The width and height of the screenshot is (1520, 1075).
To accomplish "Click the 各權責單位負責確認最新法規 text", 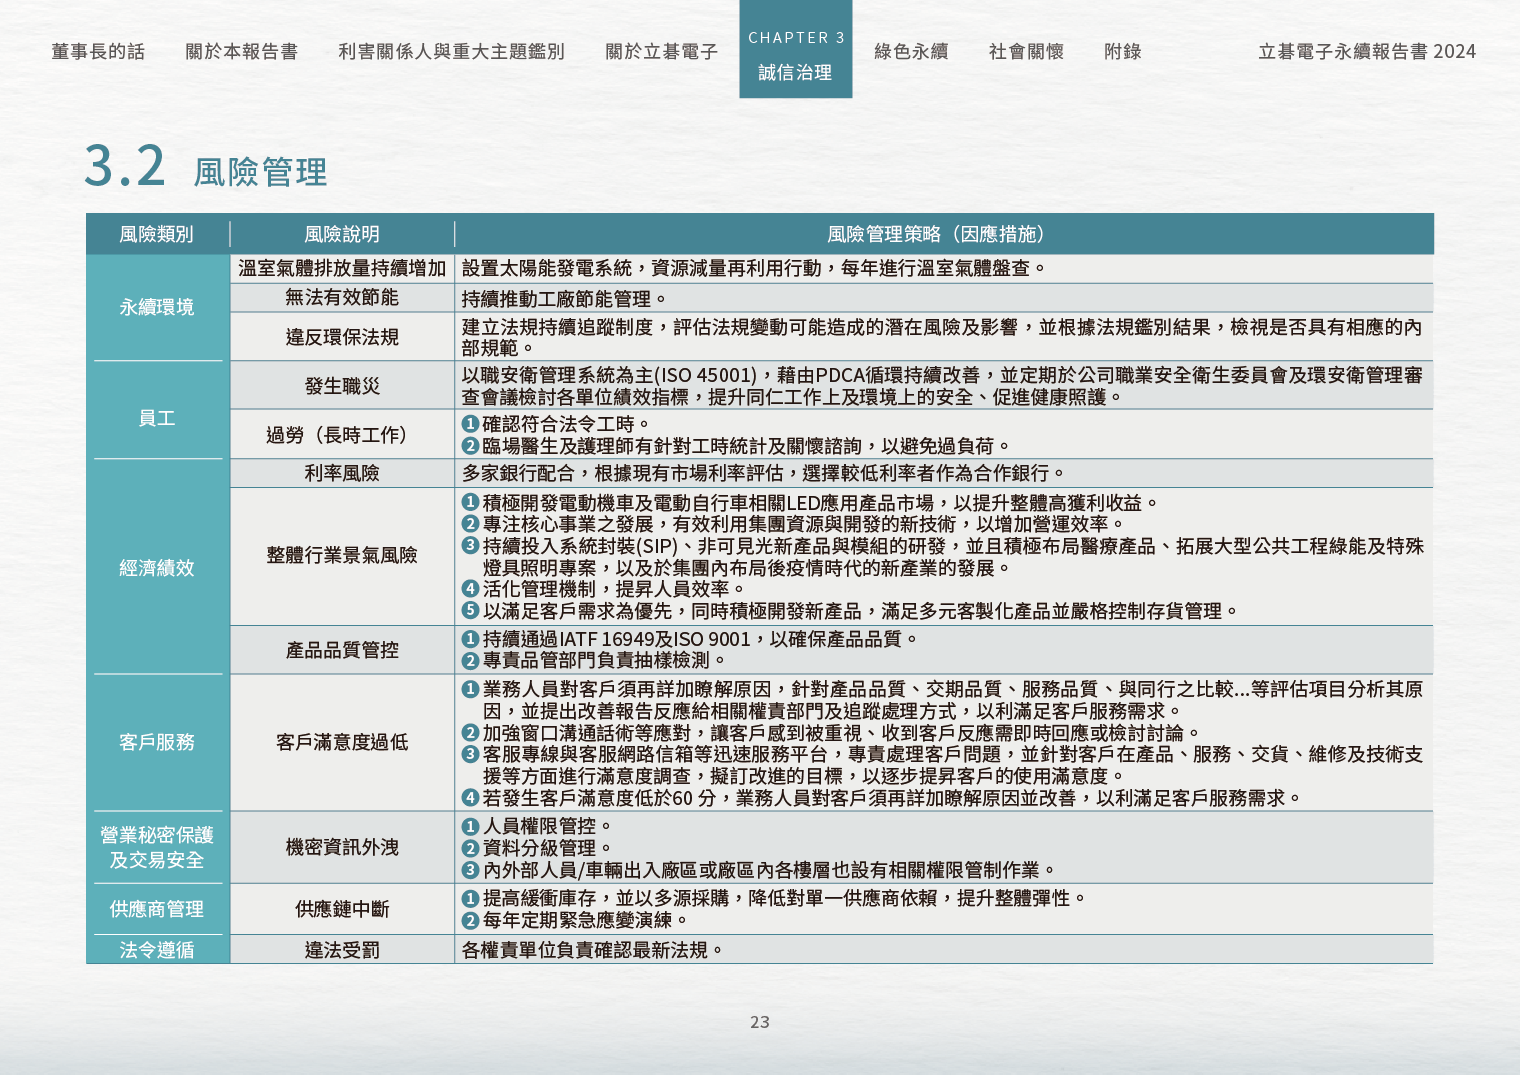I will [592, 950].
